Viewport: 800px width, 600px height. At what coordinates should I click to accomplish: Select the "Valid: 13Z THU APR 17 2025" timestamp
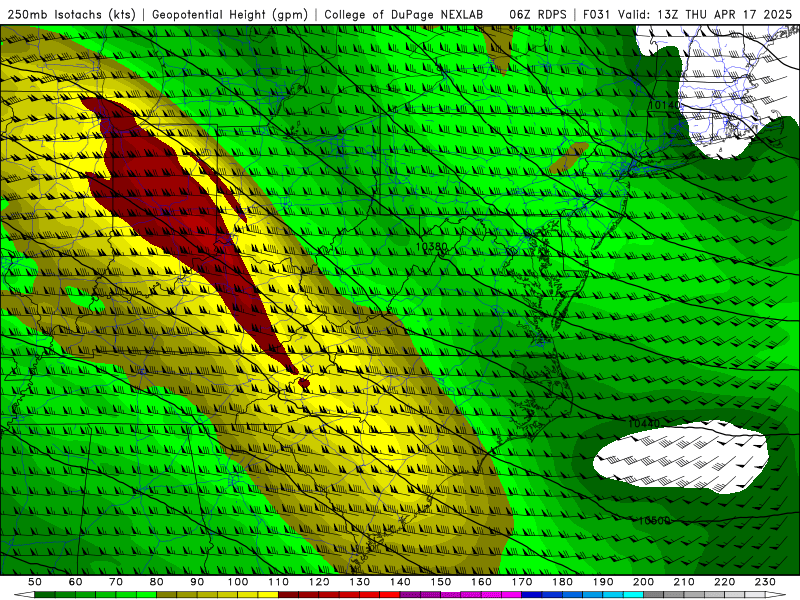point(705,14)
